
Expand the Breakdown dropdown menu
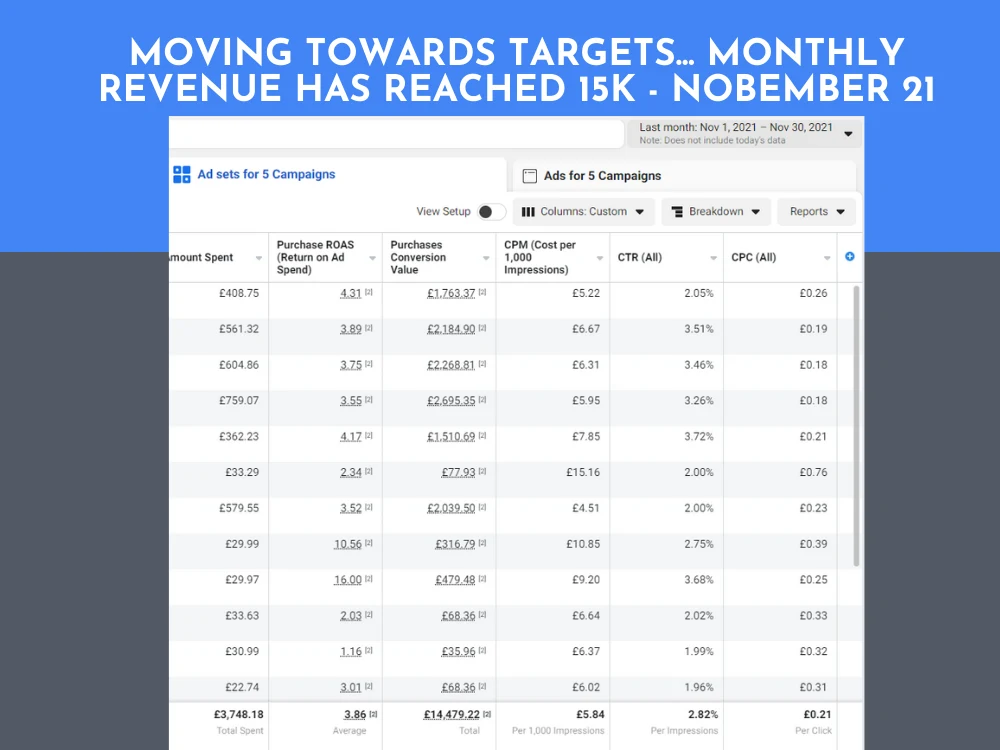click(716, 212)
